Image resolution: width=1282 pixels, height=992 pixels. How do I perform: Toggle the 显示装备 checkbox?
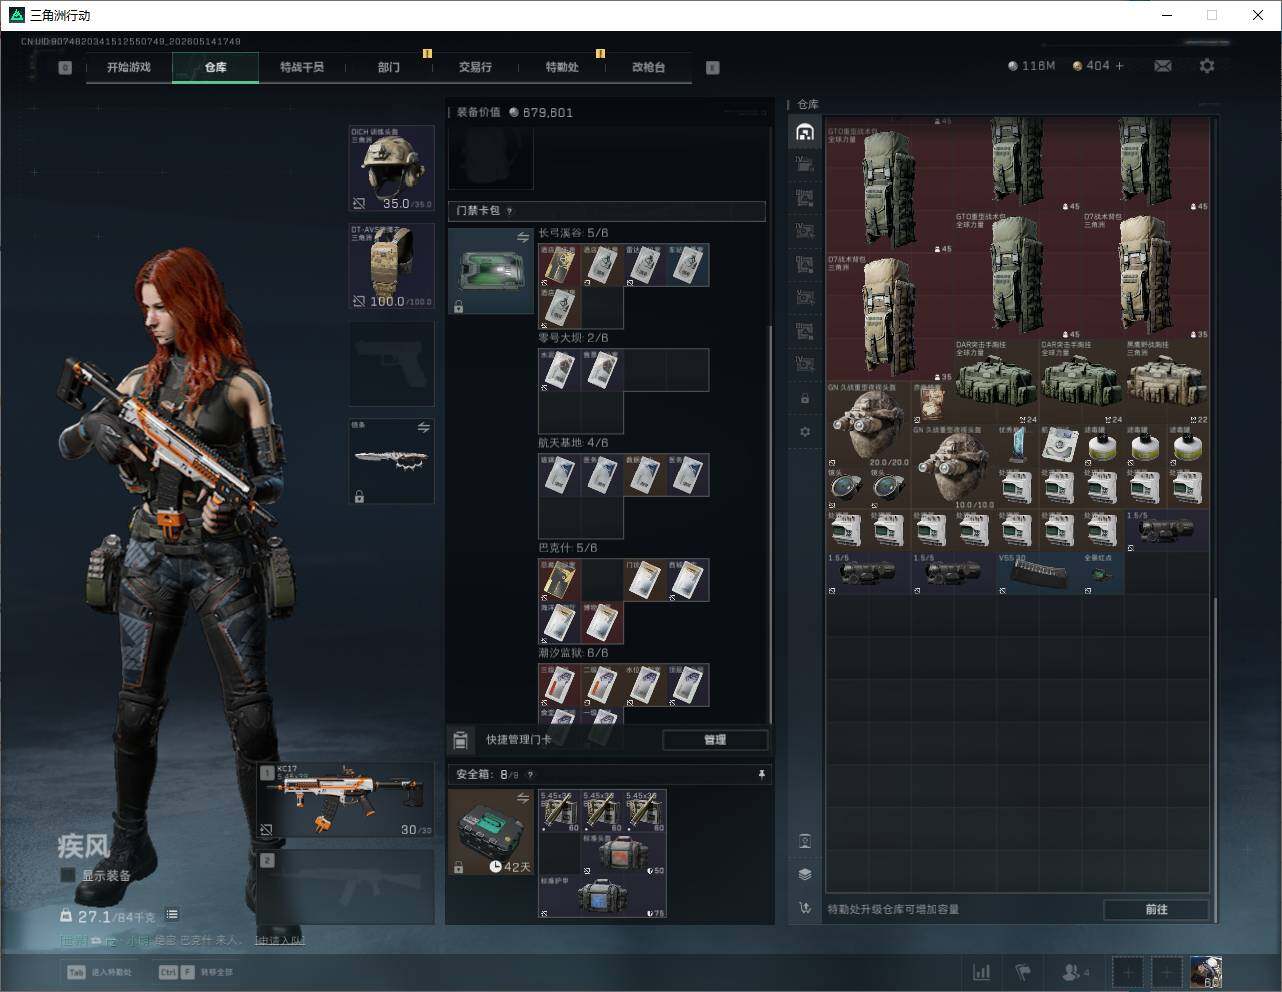point(68,875)
